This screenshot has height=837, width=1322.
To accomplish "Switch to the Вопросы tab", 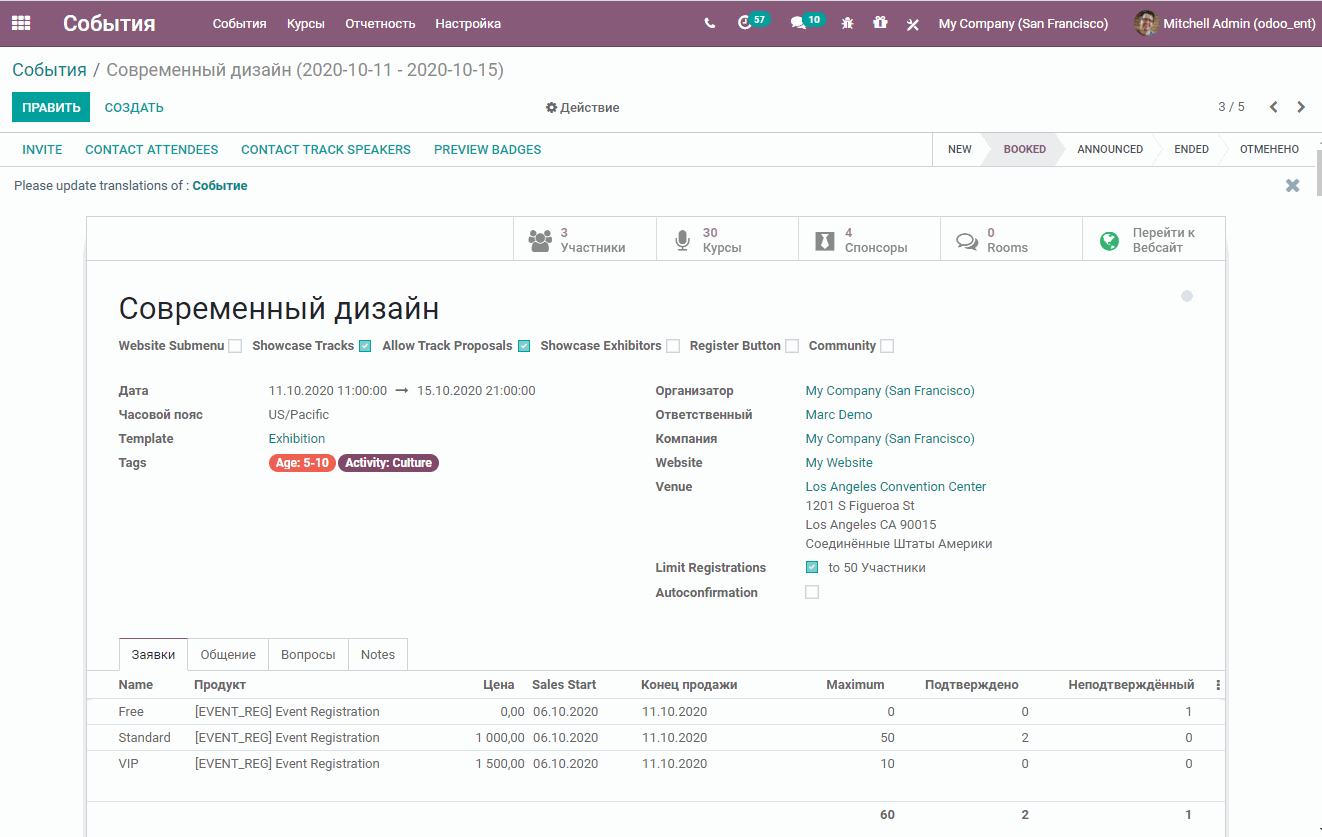I will [x=308, y=654].
